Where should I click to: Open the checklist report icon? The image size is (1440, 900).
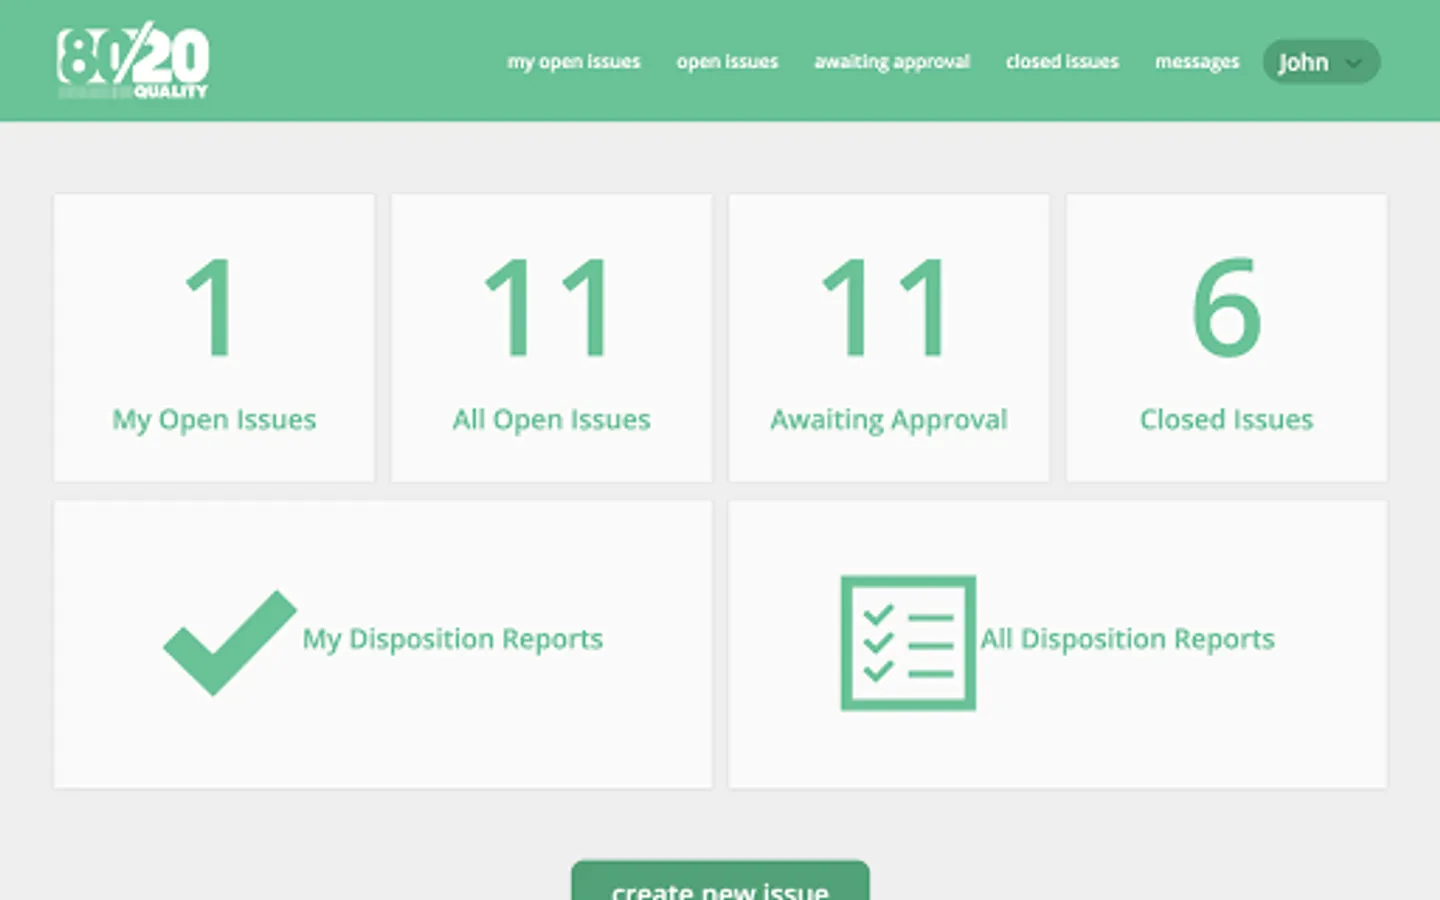[x=908, y=642]
